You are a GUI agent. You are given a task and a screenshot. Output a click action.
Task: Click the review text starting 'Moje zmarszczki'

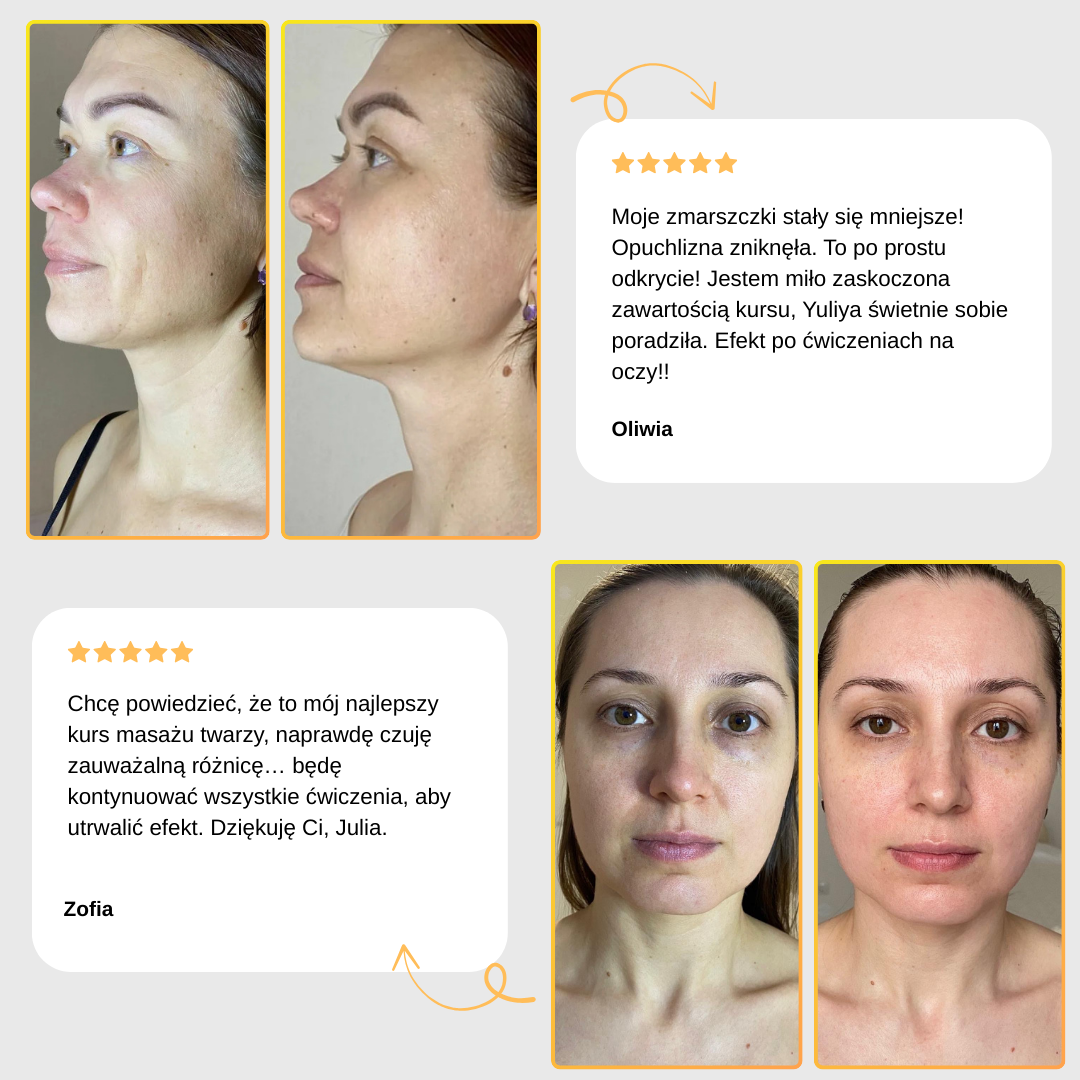pos(809,294)
